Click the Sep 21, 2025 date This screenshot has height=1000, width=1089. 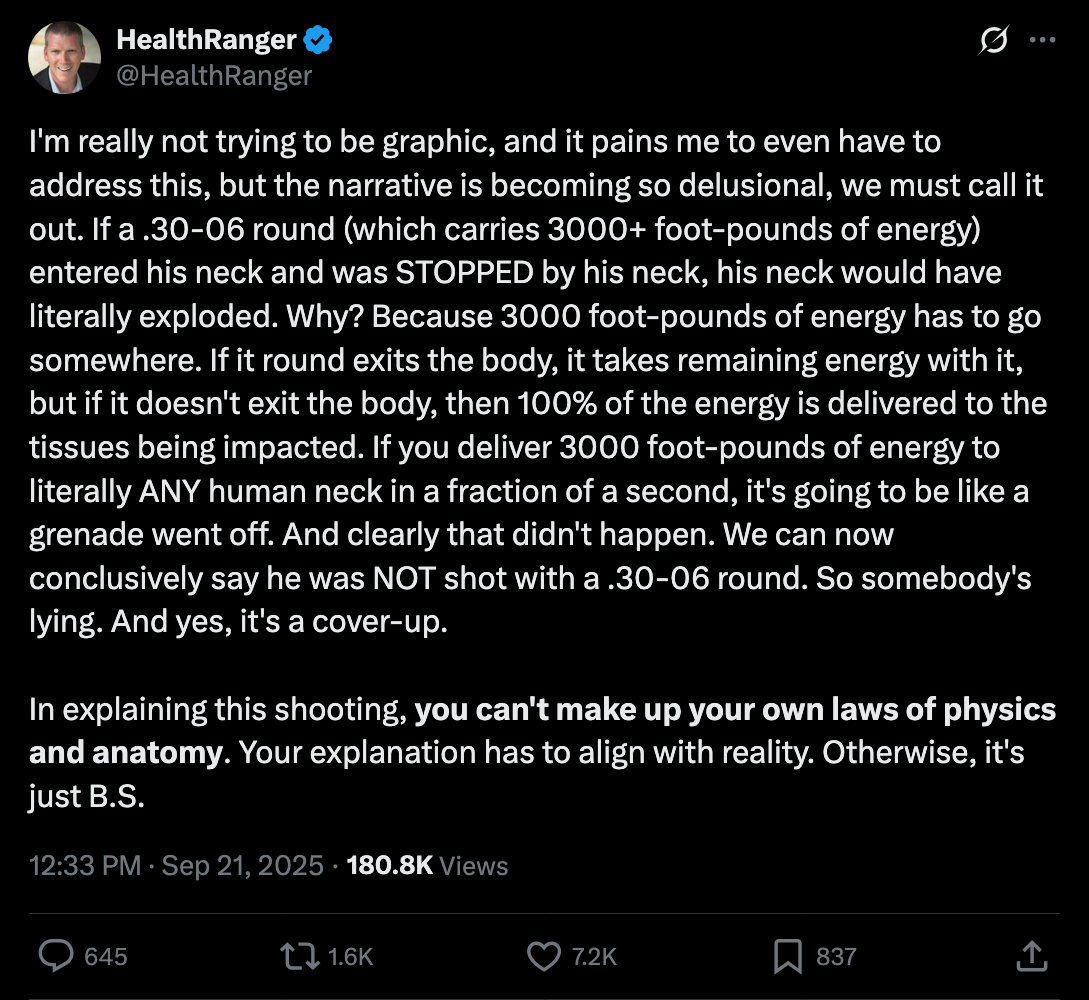[x=242, y=866]
